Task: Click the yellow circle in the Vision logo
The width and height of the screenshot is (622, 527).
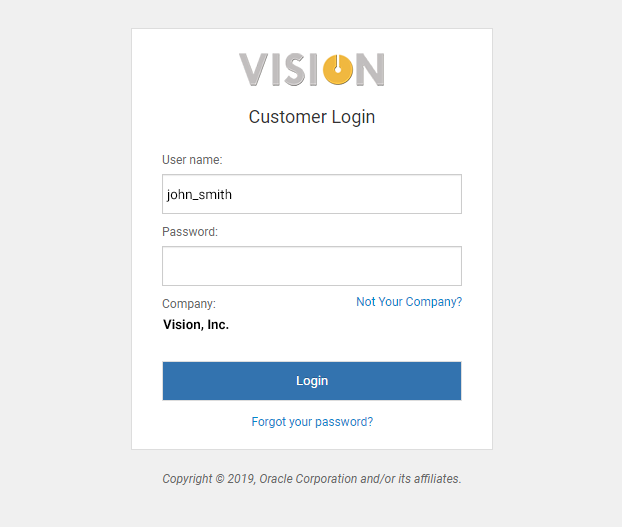Action: [x=337, y=69]
